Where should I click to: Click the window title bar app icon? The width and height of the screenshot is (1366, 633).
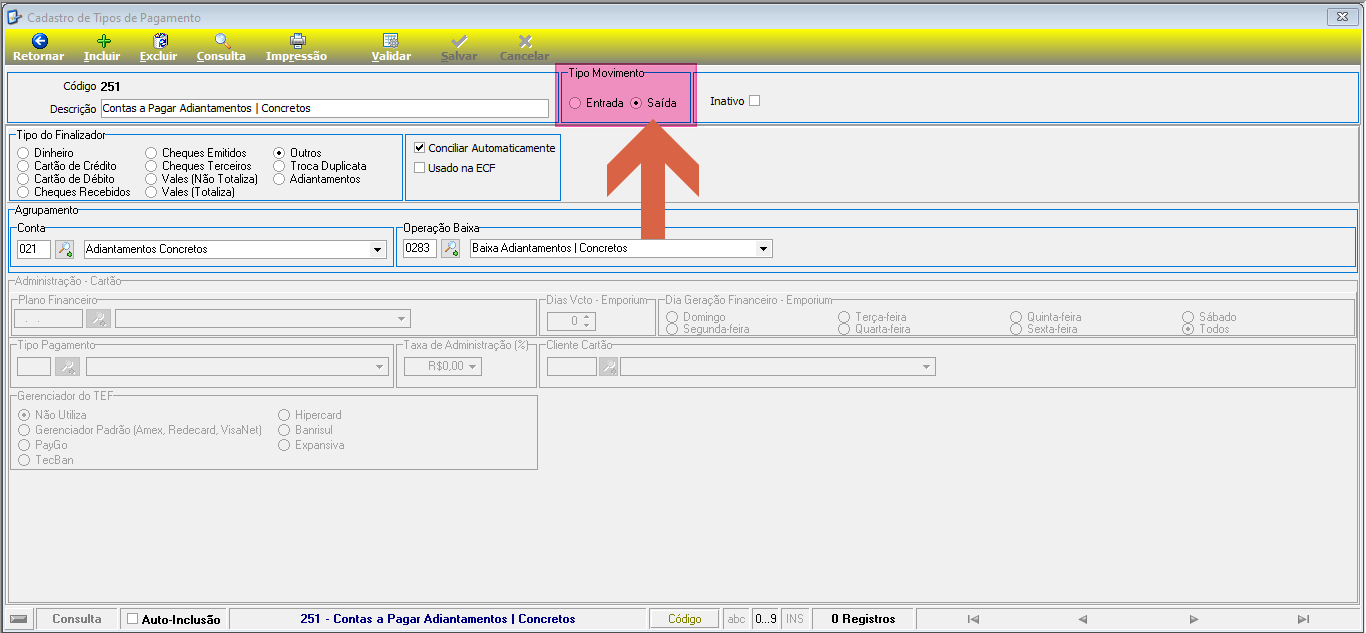coord(15,17)
